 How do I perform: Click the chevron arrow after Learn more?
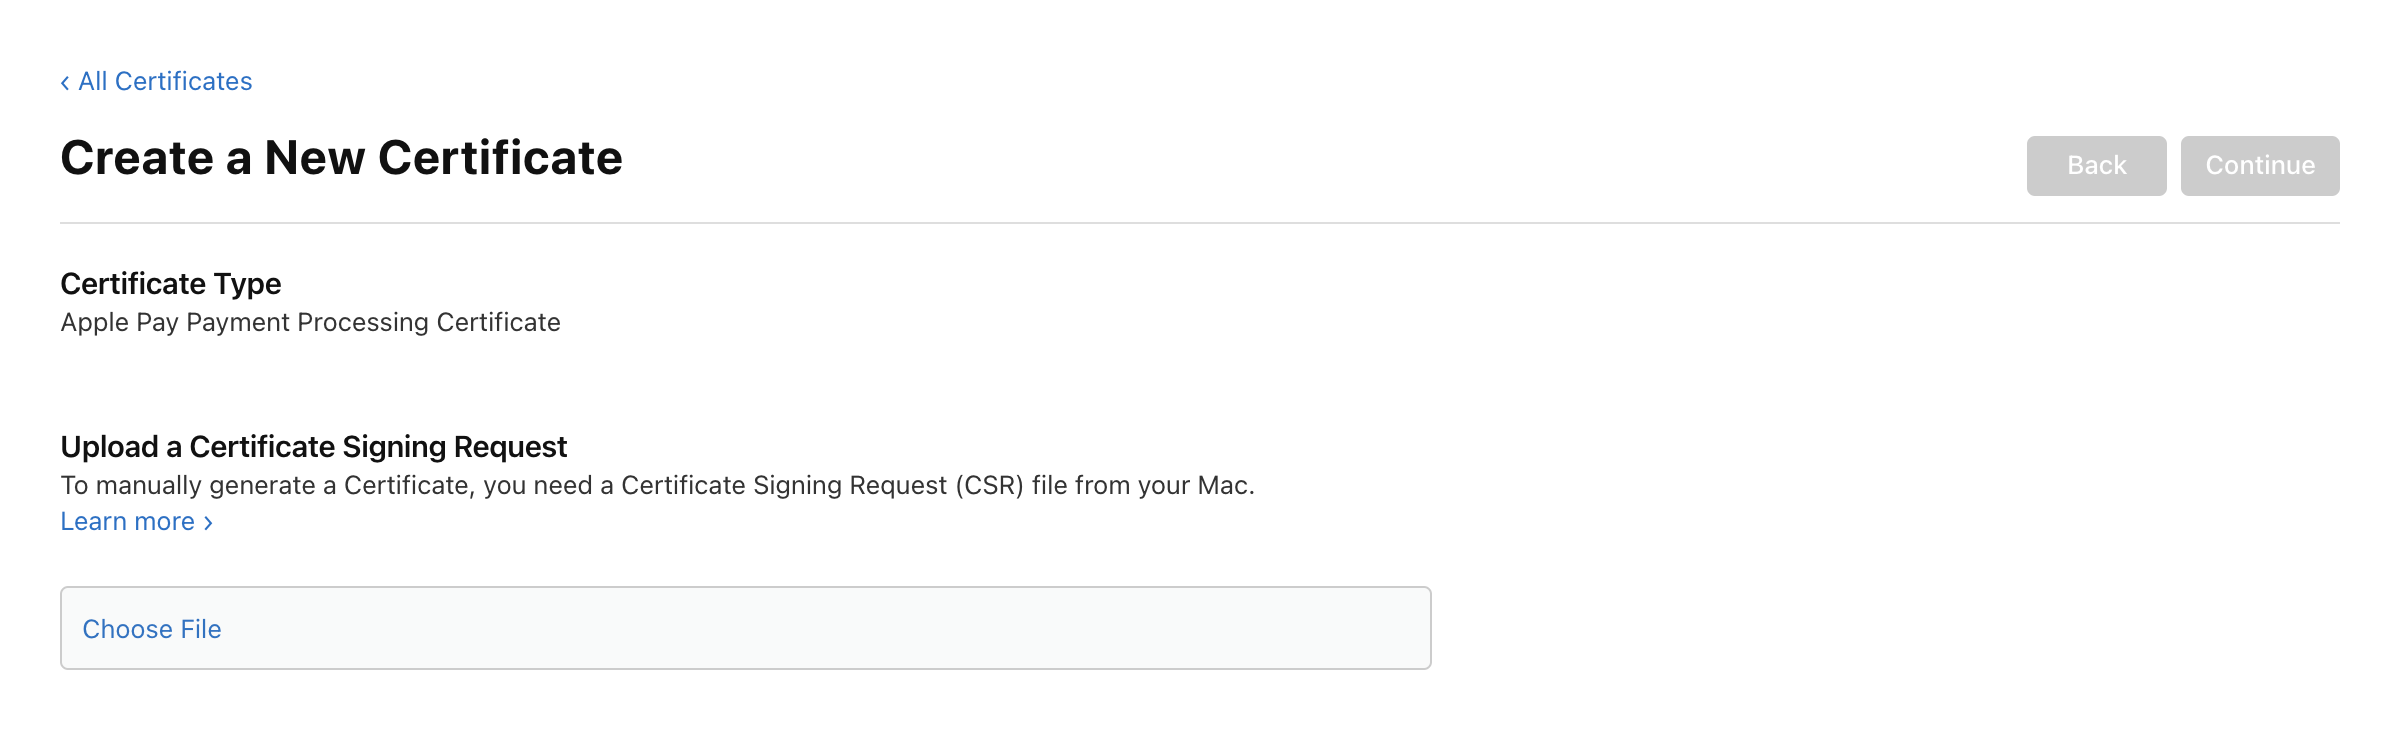207,521
